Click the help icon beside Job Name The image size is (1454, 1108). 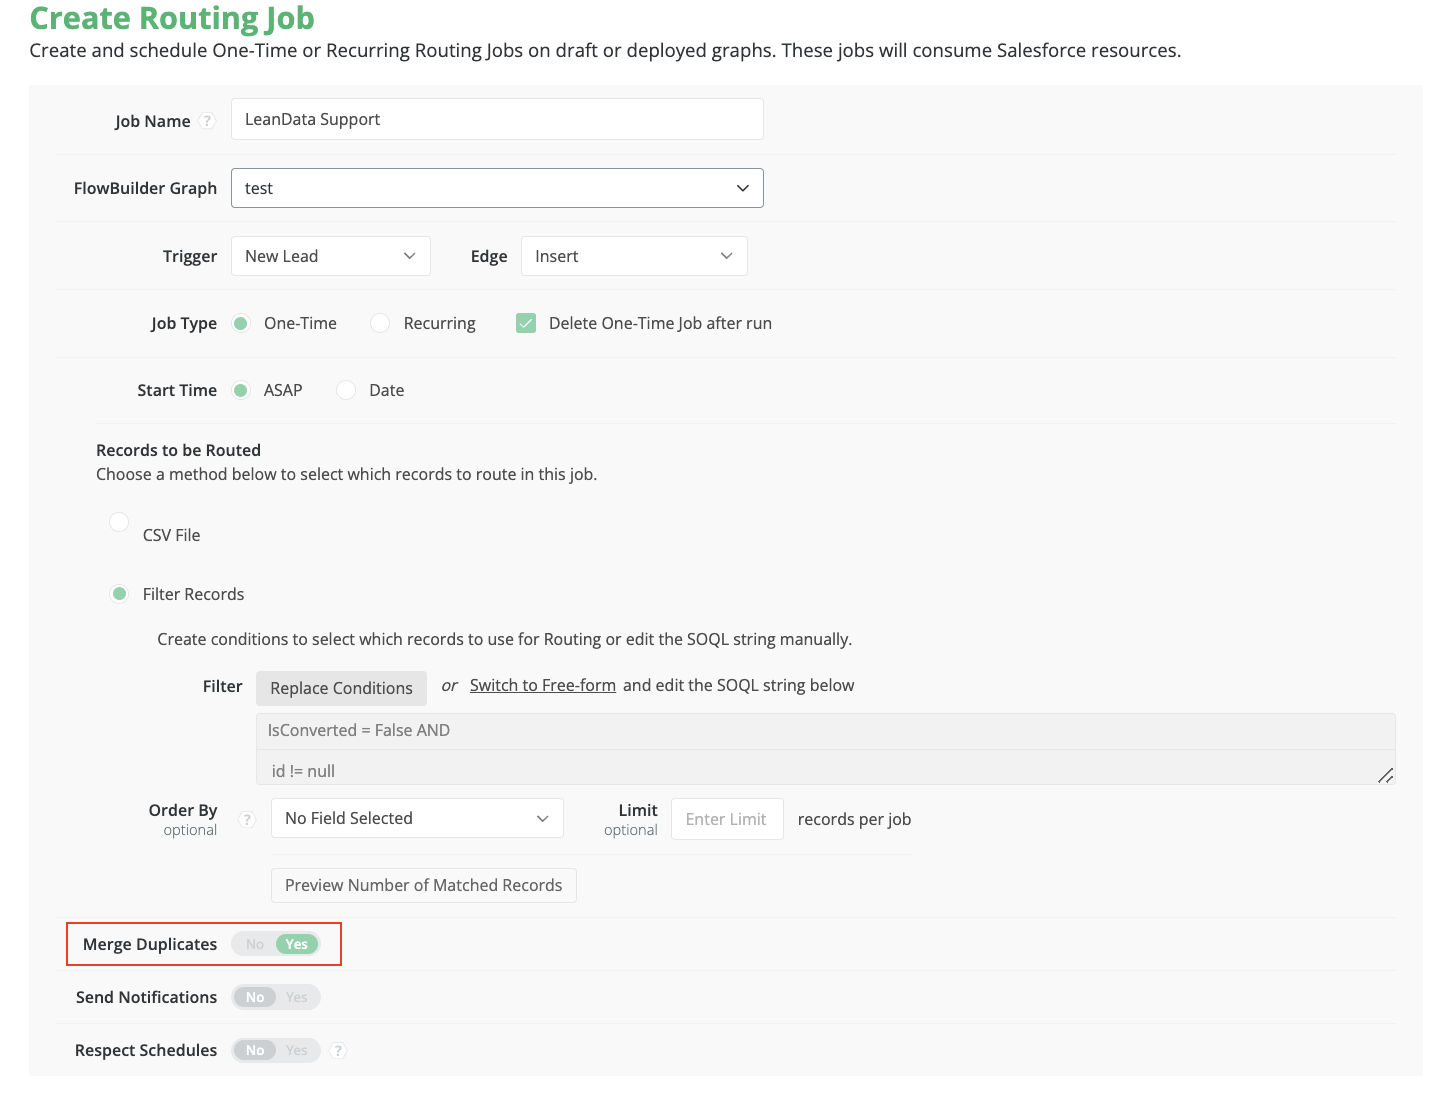click(207, 121)
